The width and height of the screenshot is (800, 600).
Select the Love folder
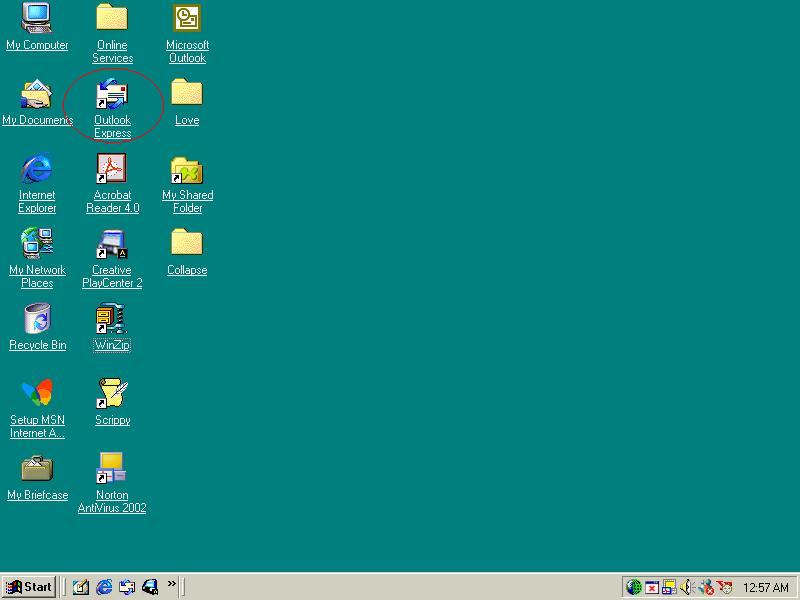coord(187,96)
